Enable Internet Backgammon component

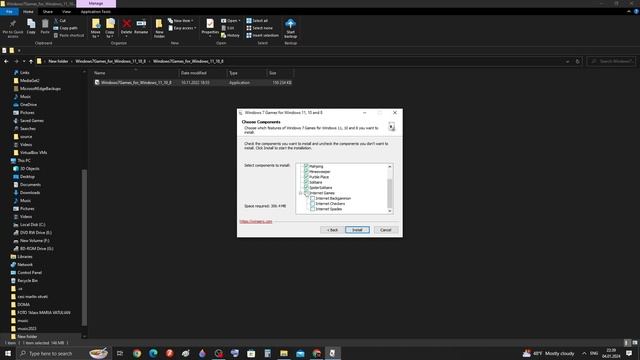[x=312, y=198]
